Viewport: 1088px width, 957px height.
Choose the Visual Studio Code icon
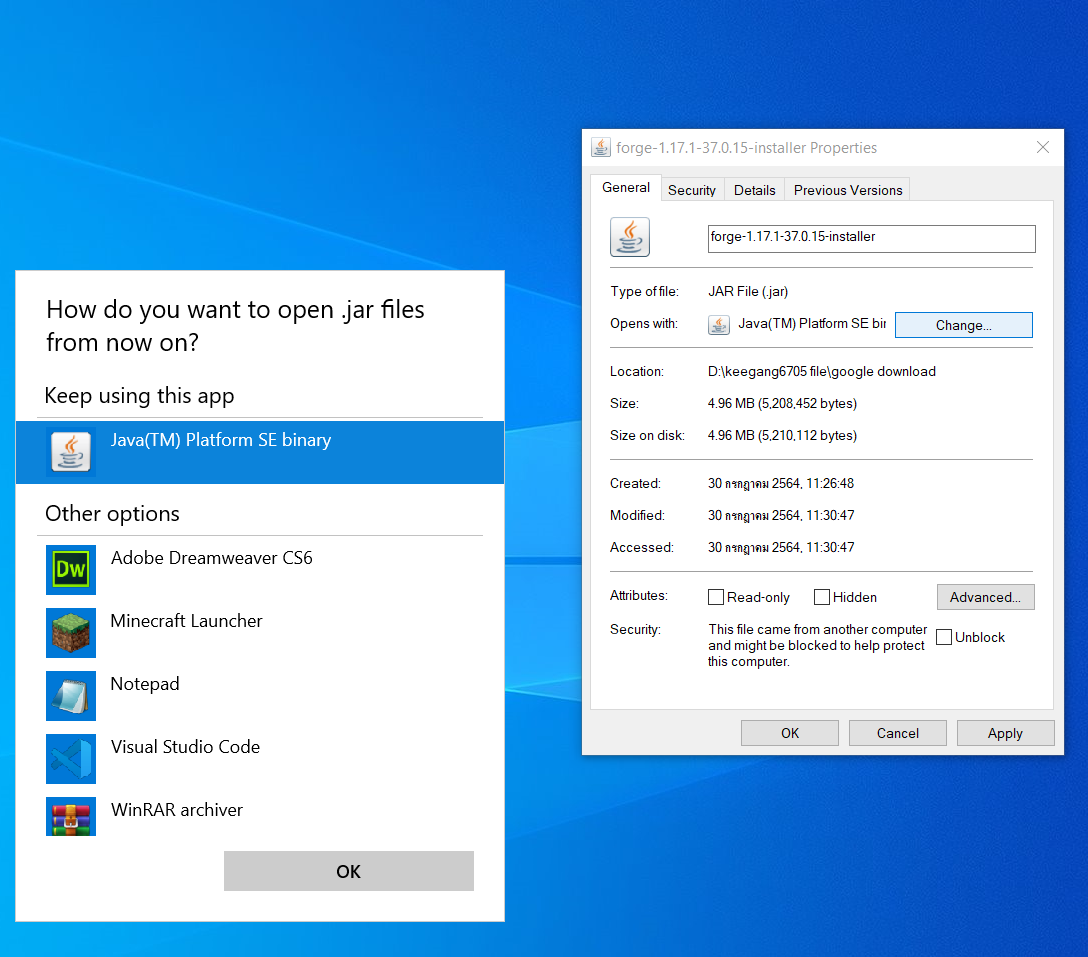71,759
